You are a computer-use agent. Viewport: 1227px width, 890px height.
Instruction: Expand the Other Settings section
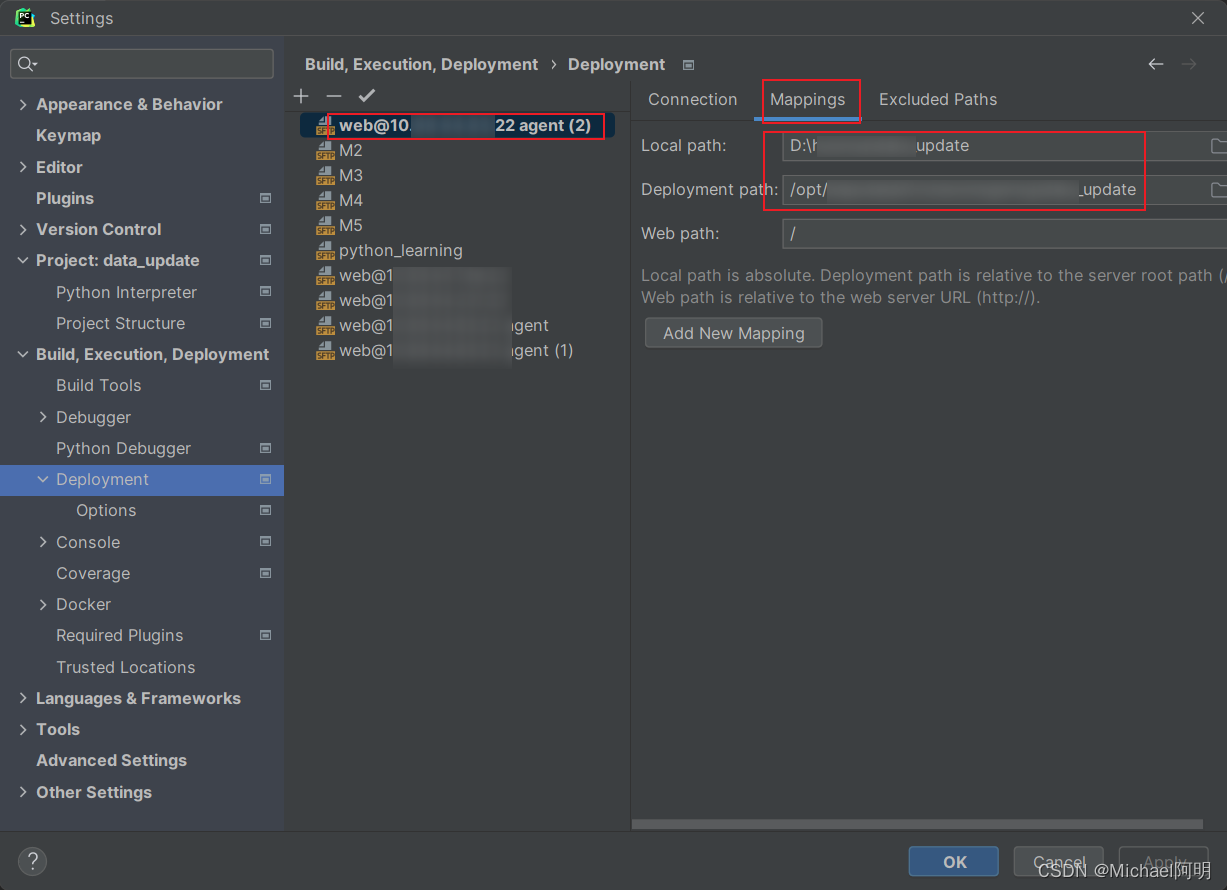coord(23,792)
